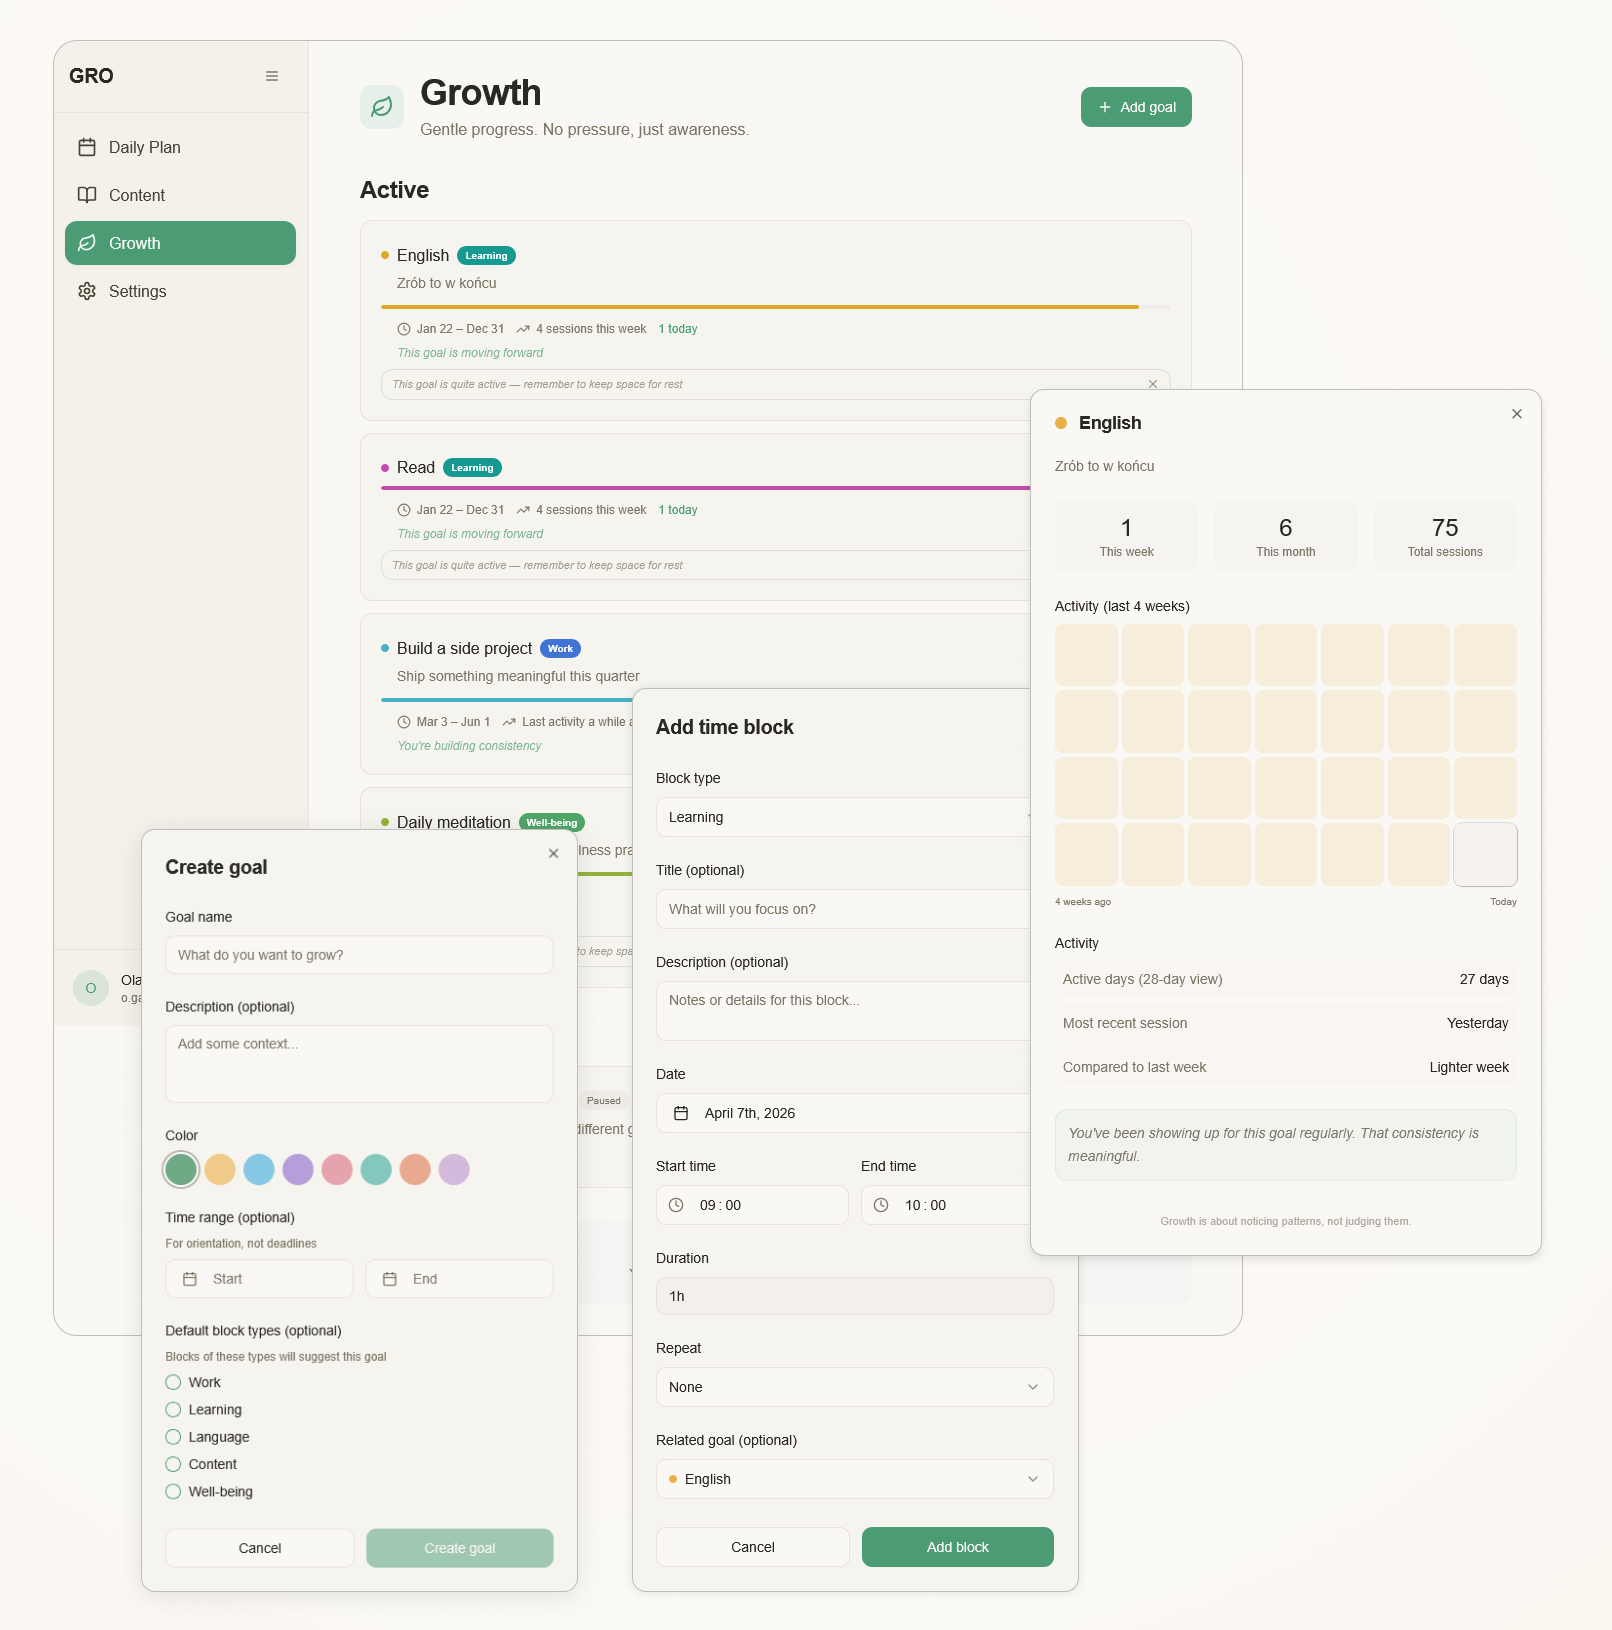
Task: Focus the Goal name input field
Action: coord(359,955)
